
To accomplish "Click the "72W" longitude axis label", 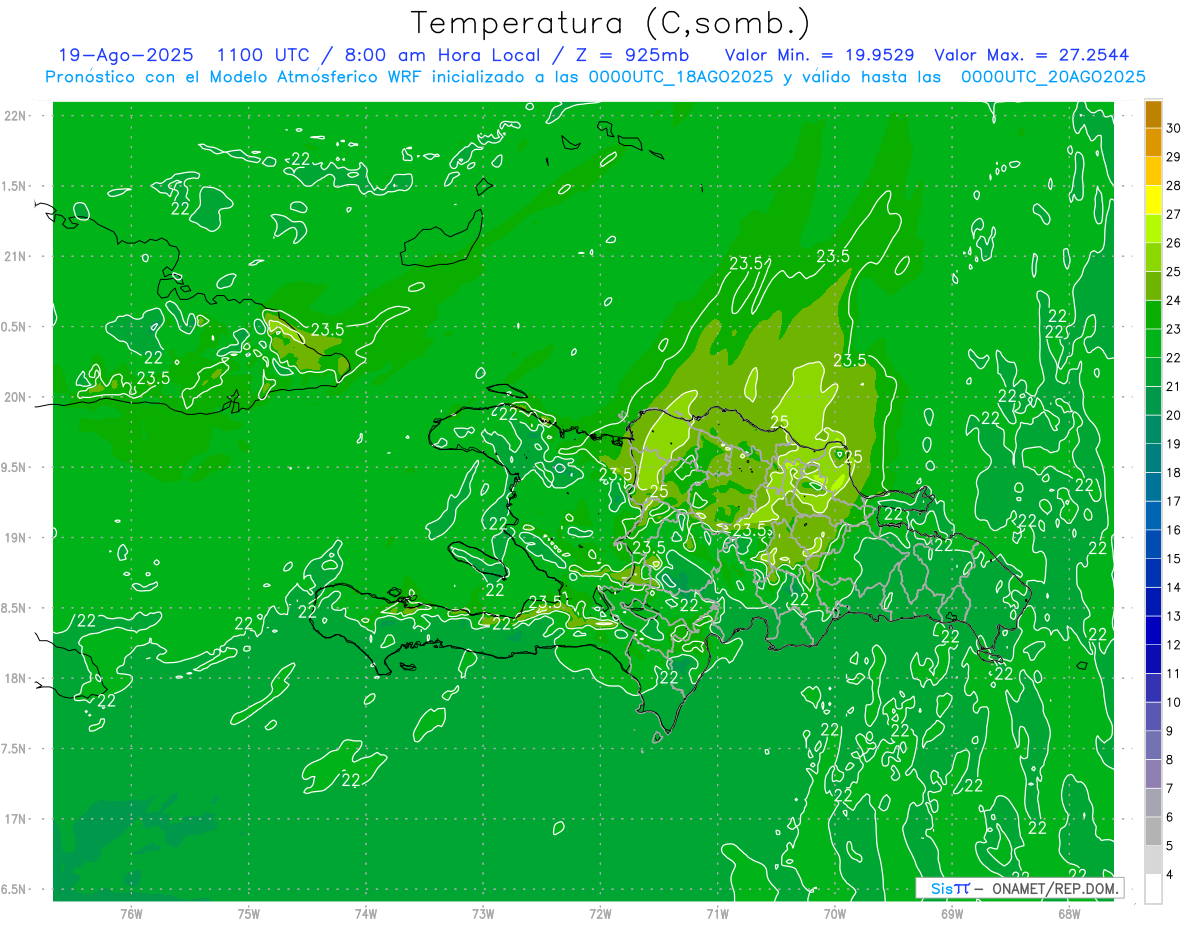I will [600, 913].
